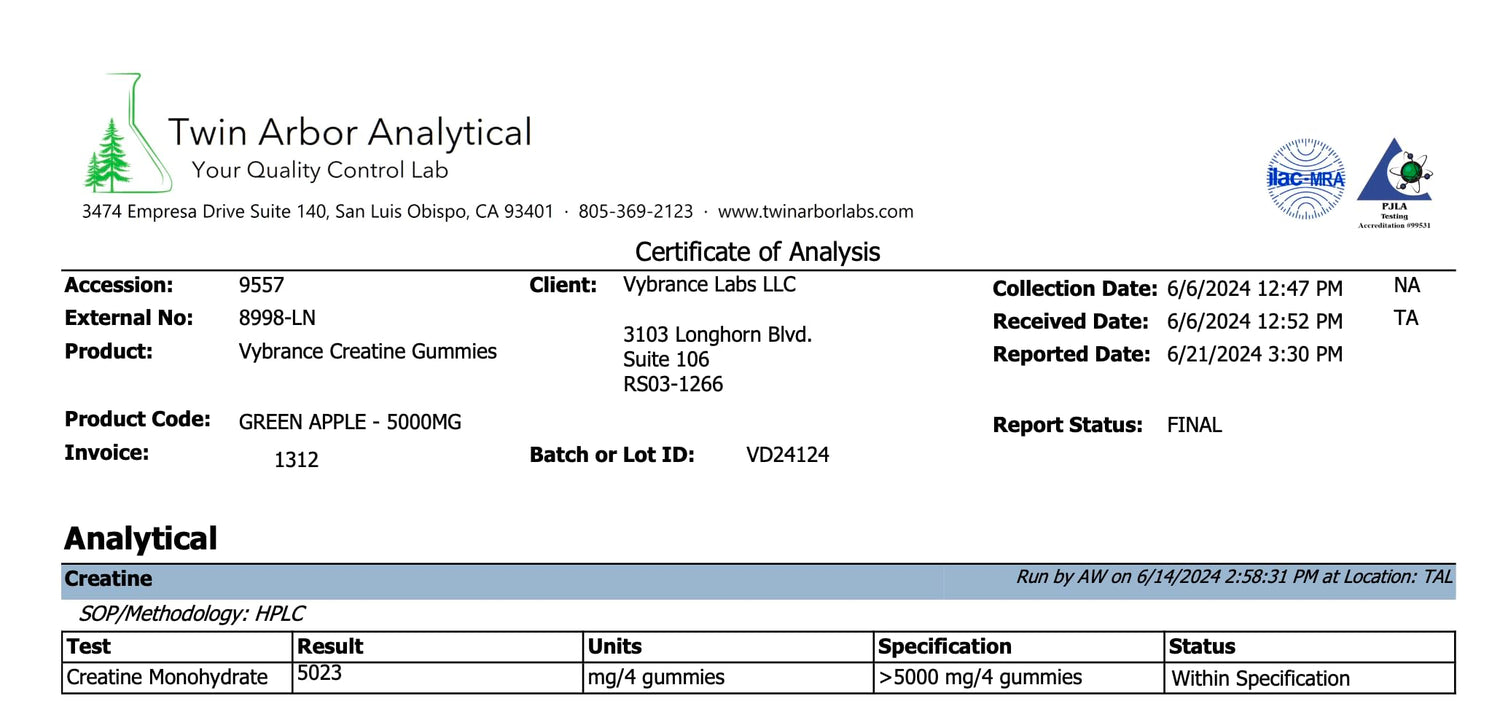
Task: Select the External No value 8998-LN
Action: point(277,319)
